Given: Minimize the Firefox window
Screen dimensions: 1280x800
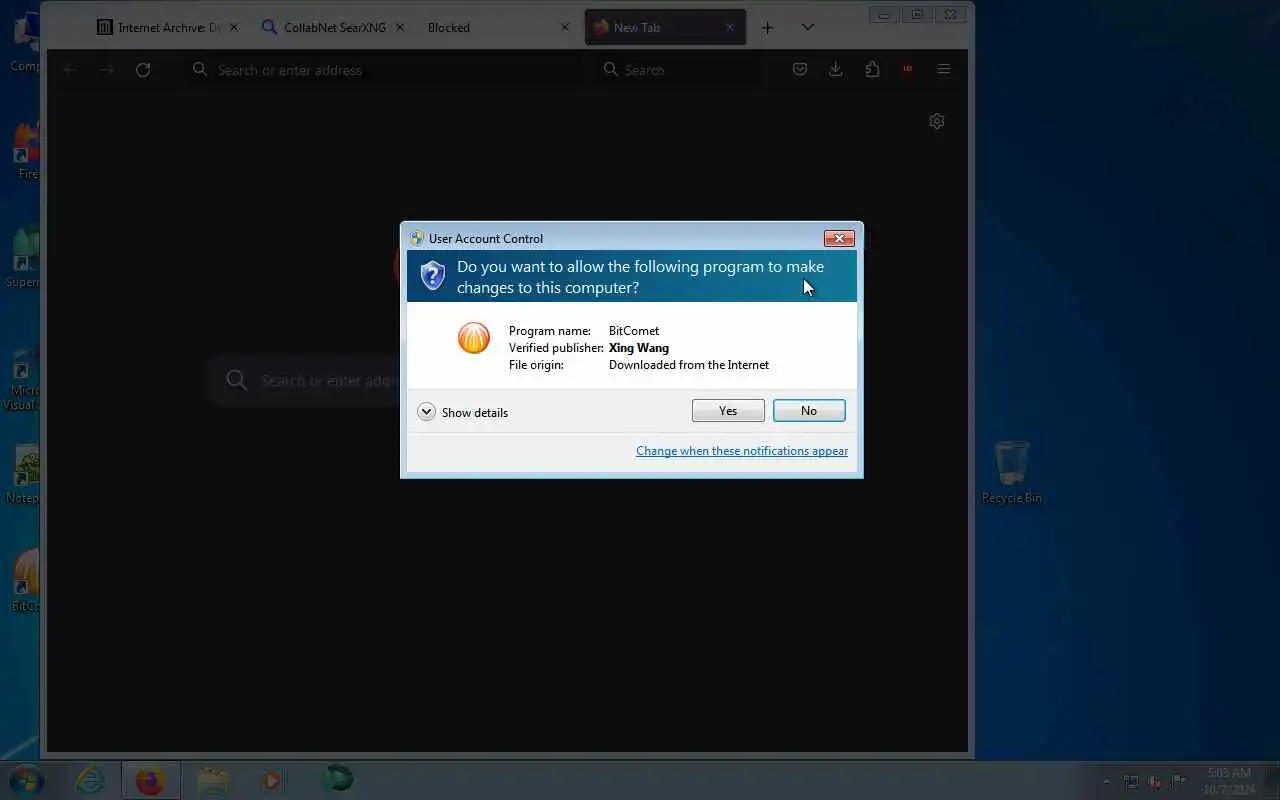Looking at the screenshot, I should (x=884, y=15).
